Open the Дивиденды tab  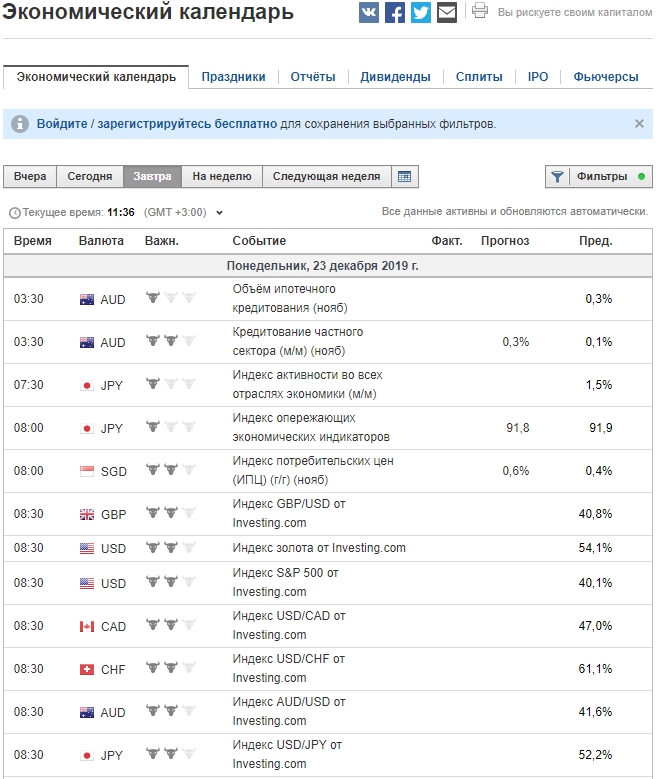click(395, 77)
